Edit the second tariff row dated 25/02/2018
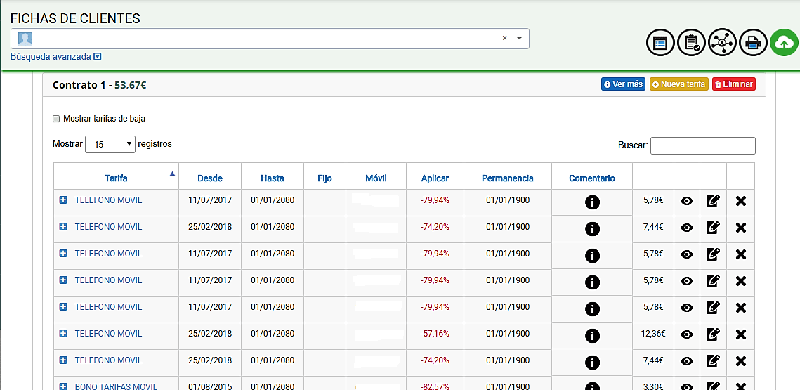 coord(713,227)
